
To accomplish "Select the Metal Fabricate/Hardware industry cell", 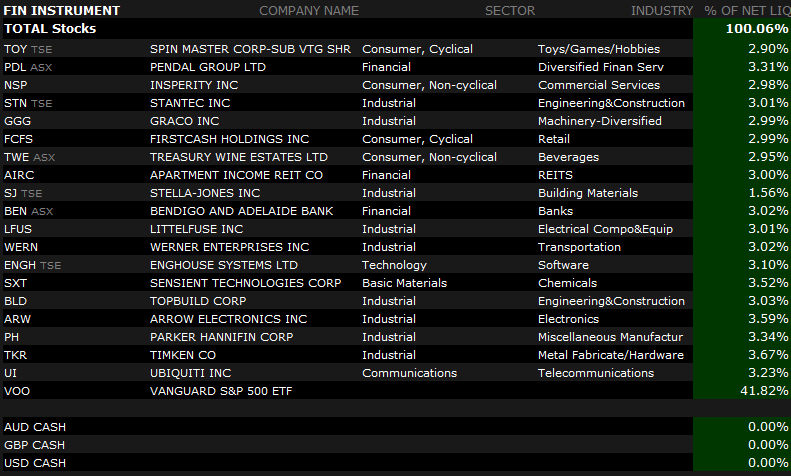I will 611,355.
